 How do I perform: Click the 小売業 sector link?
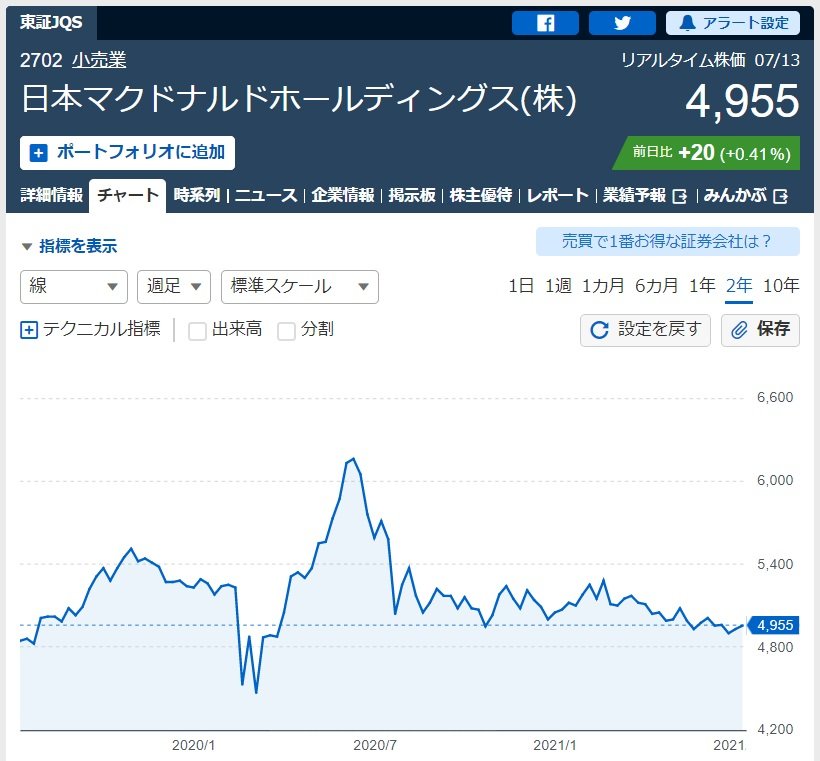pyautogui.click(x=99, y=60)
